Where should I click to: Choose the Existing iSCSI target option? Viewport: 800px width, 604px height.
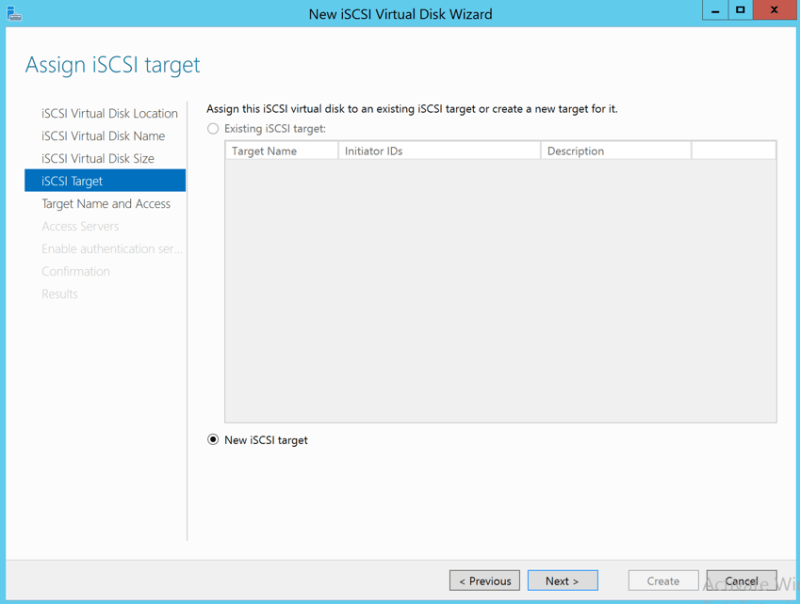click(x=213, y=129)
